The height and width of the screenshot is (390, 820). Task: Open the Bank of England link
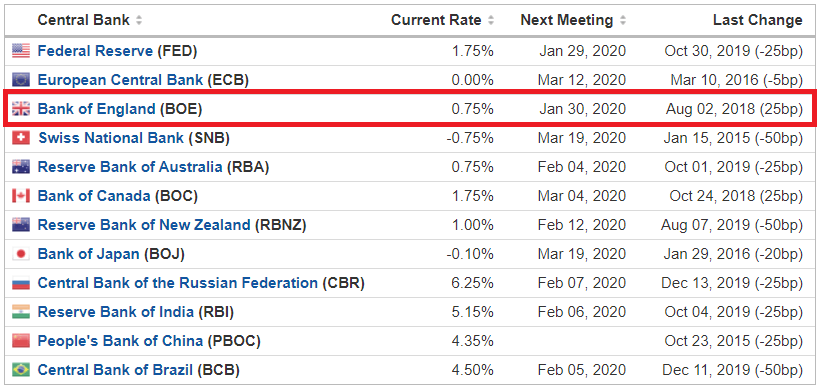(x=97, y=109)
